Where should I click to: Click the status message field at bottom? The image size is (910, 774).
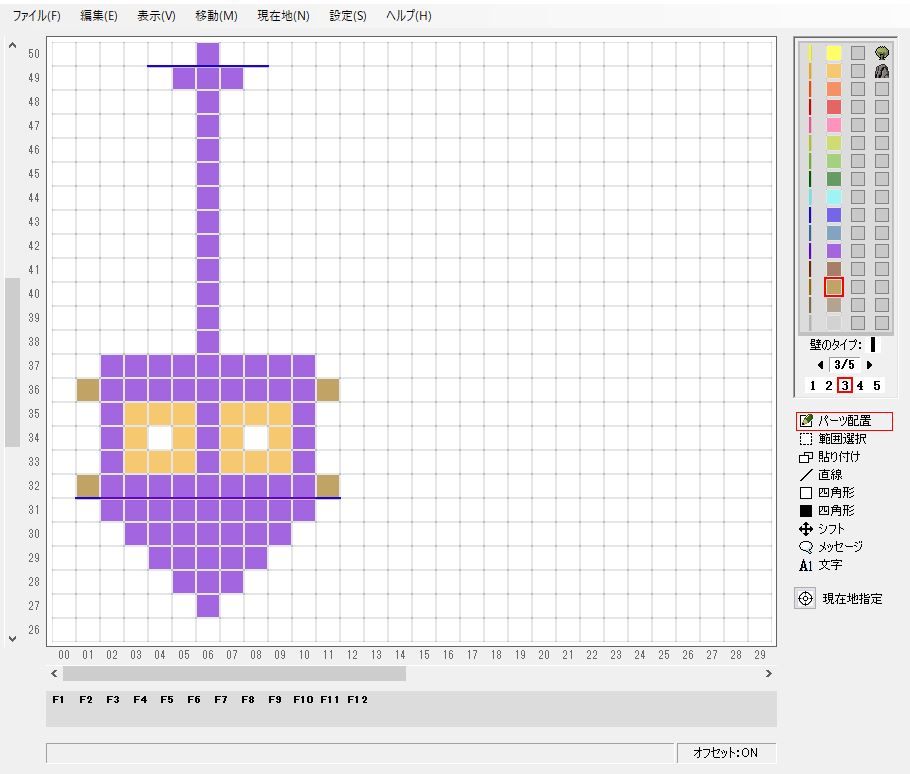click(360, 753)
